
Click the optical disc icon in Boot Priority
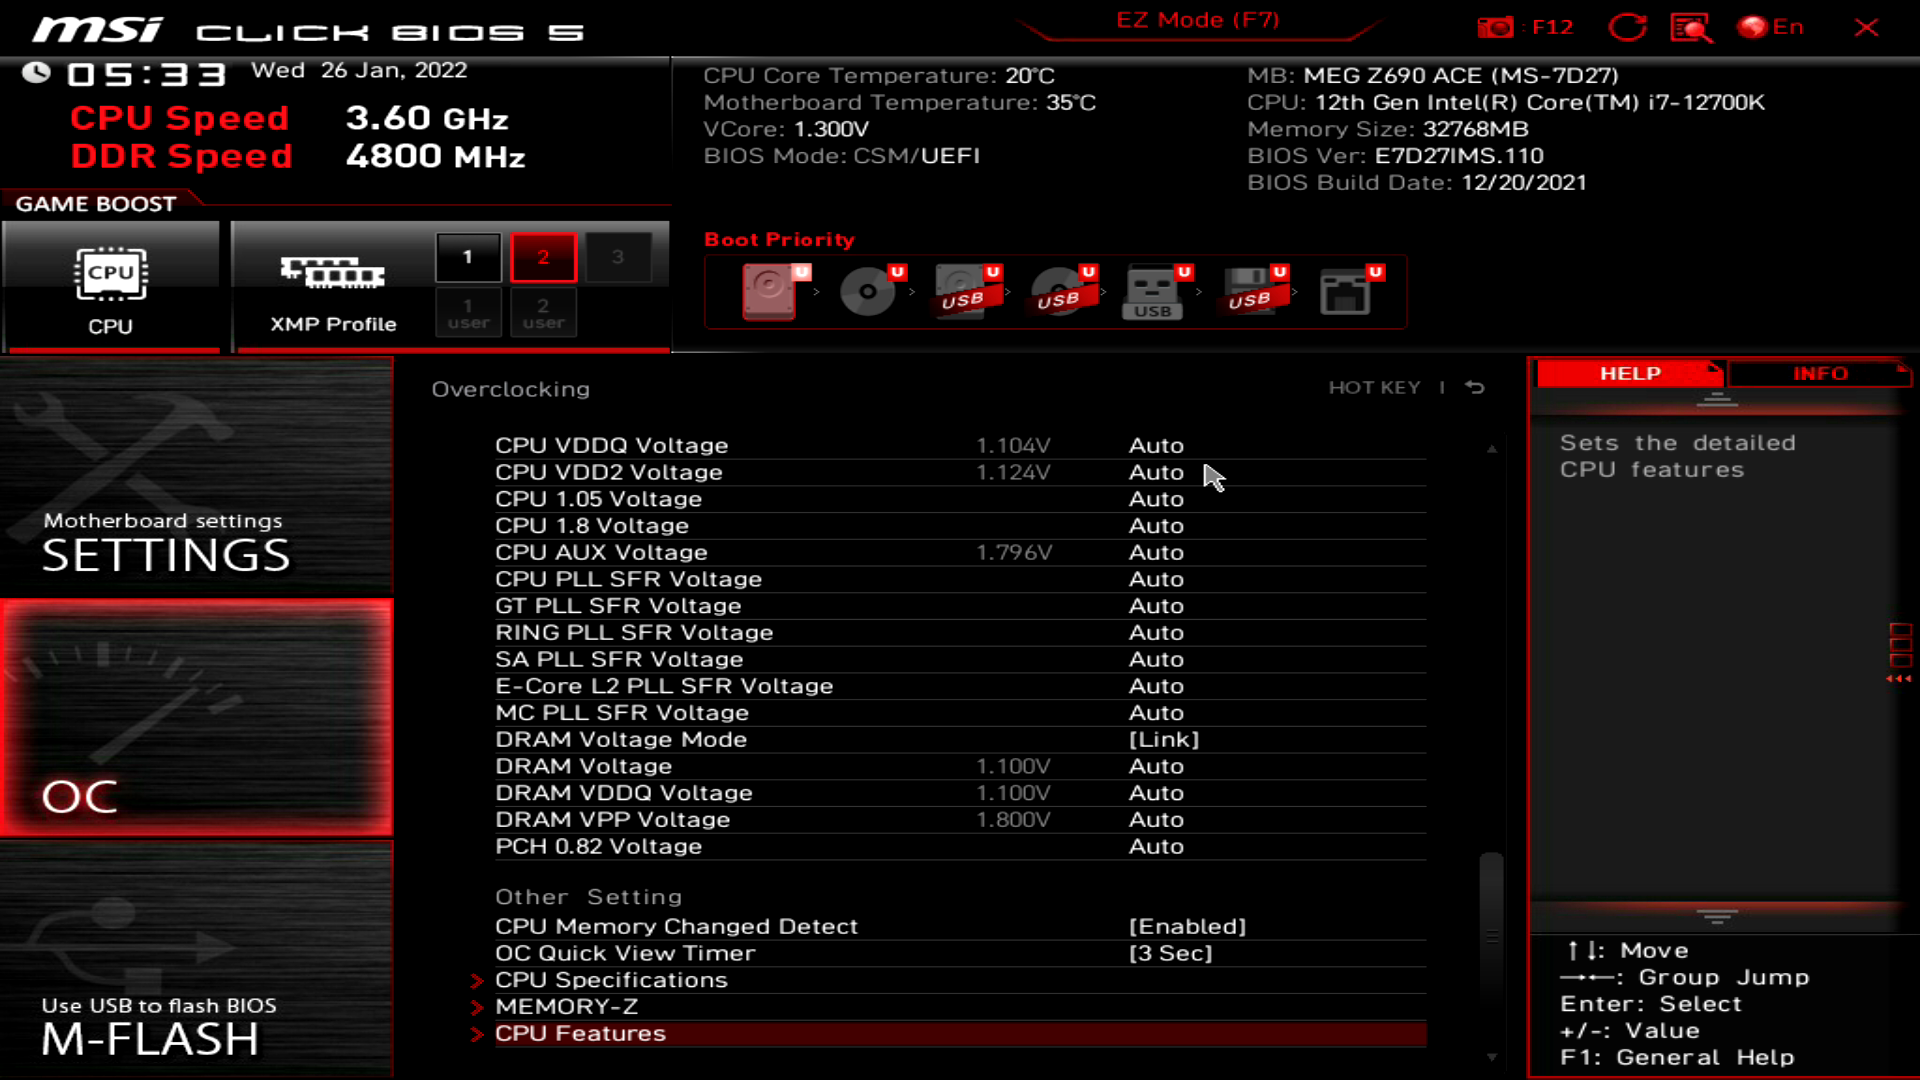868,291
